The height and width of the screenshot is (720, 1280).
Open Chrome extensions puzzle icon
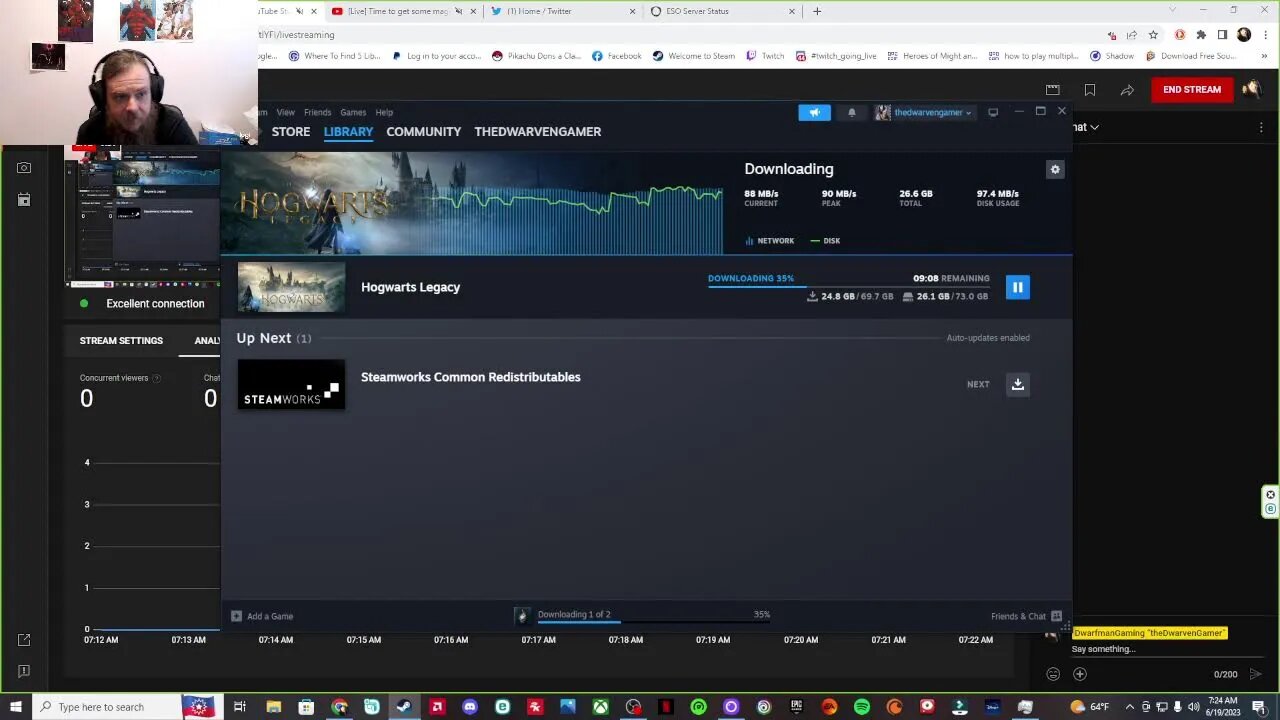[1201, 34]
